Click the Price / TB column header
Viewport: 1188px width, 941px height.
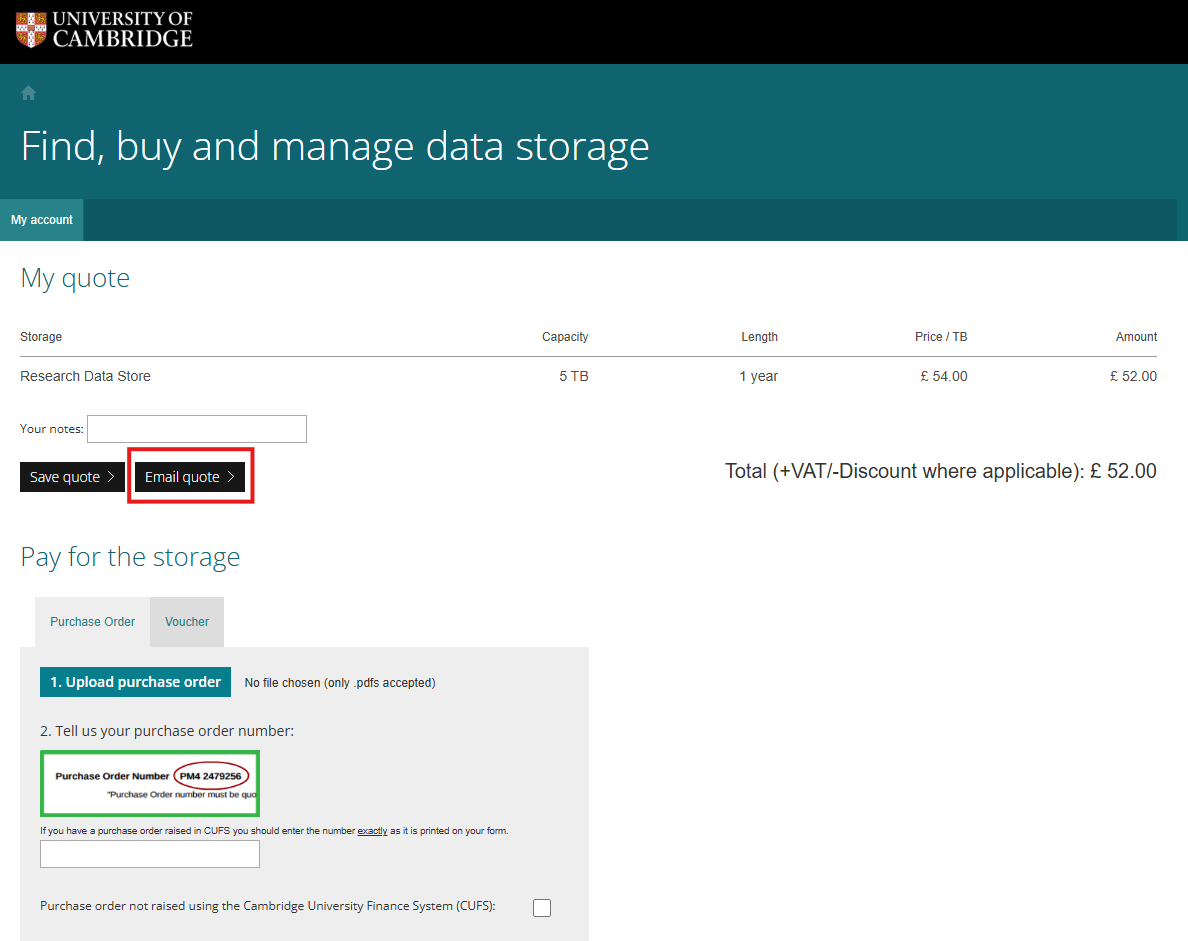coord(941,337)
